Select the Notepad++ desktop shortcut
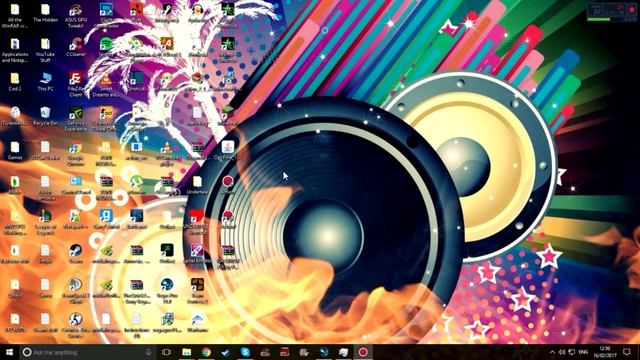The height and width of the screenshot is (360, 640). pyautogui.click(x=76, y=219)
